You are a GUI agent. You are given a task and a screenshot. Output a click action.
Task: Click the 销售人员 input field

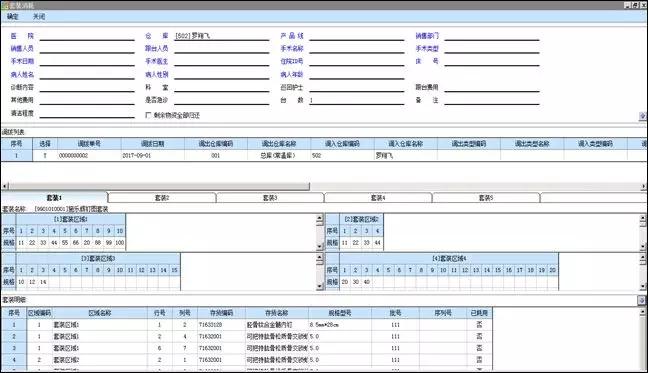pyautogui.click(x=87, y=48)
